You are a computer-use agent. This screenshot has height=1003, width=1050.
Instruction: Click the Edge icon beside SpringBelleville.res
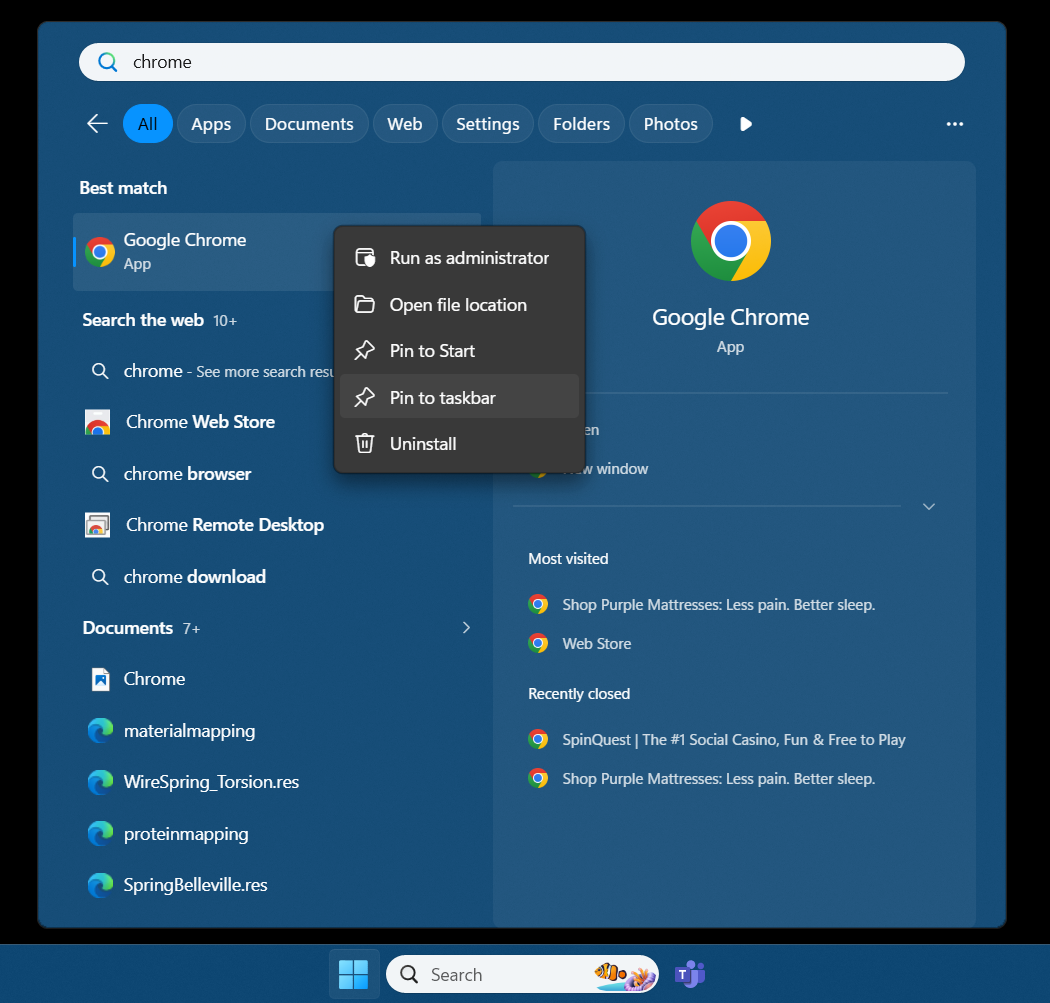[100, 885]
